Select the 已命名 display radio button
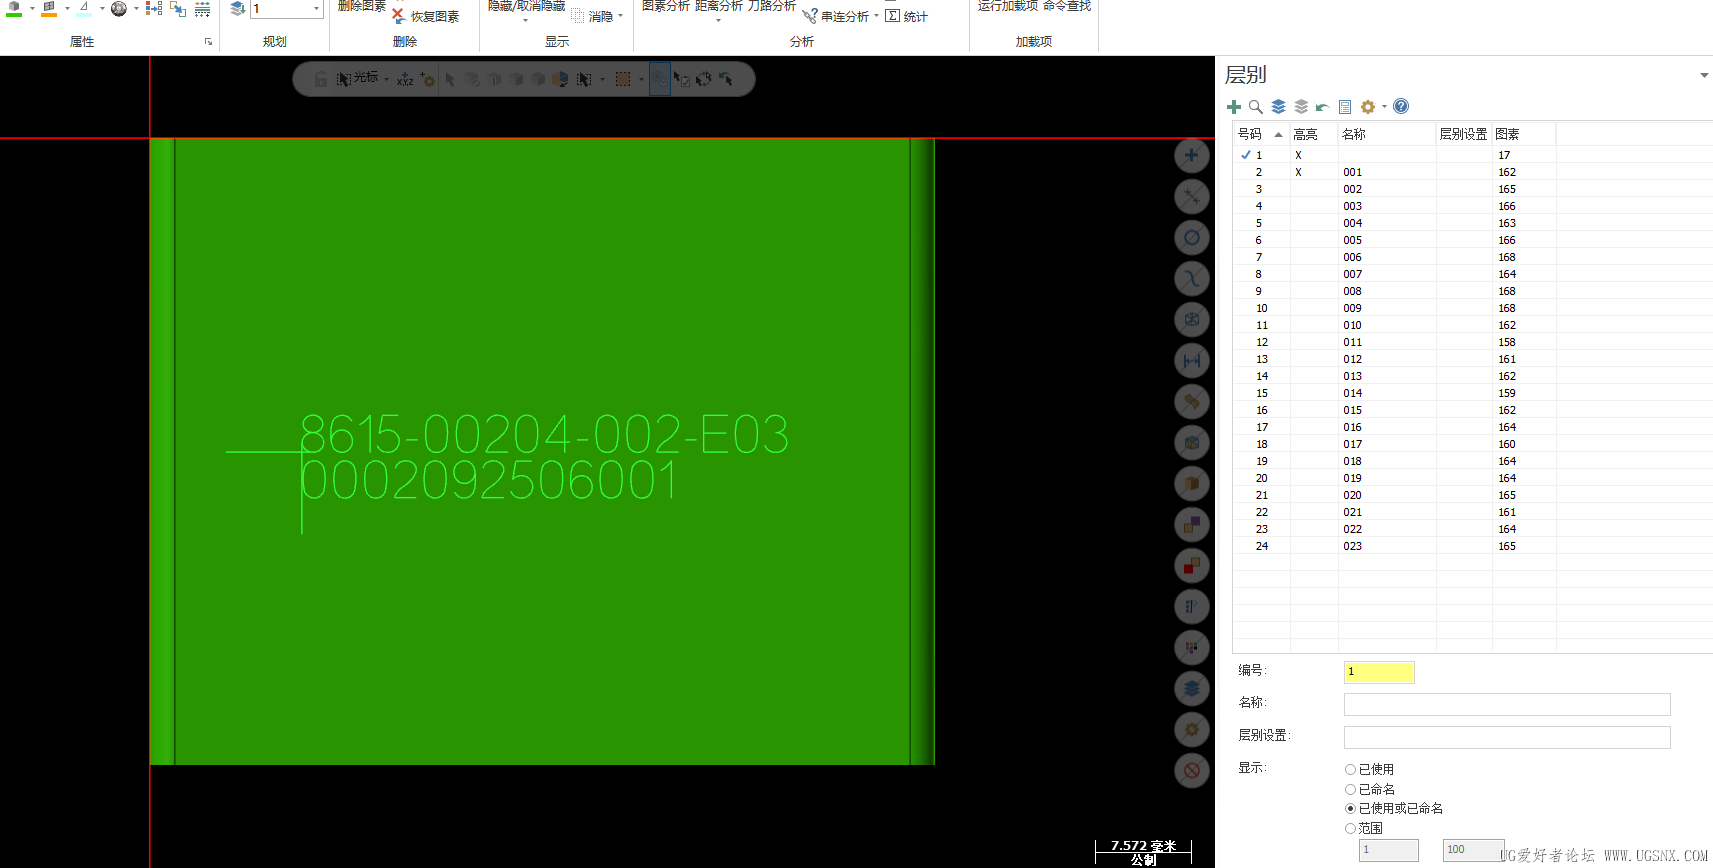Viewport: 1713px width, 868px height. coord(1350,789)
